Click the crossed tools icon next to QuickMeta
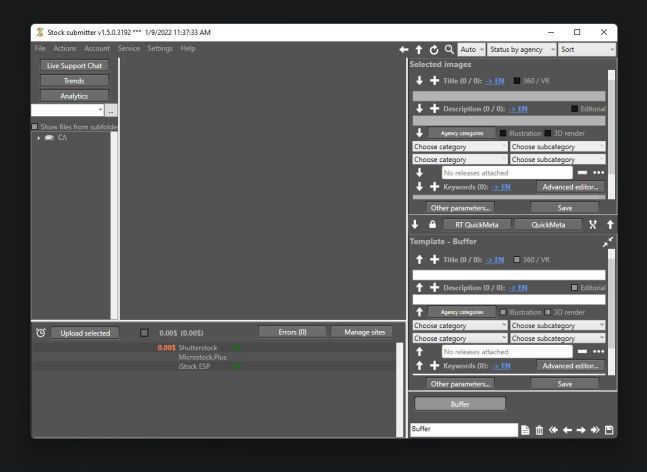 (593, 224)
